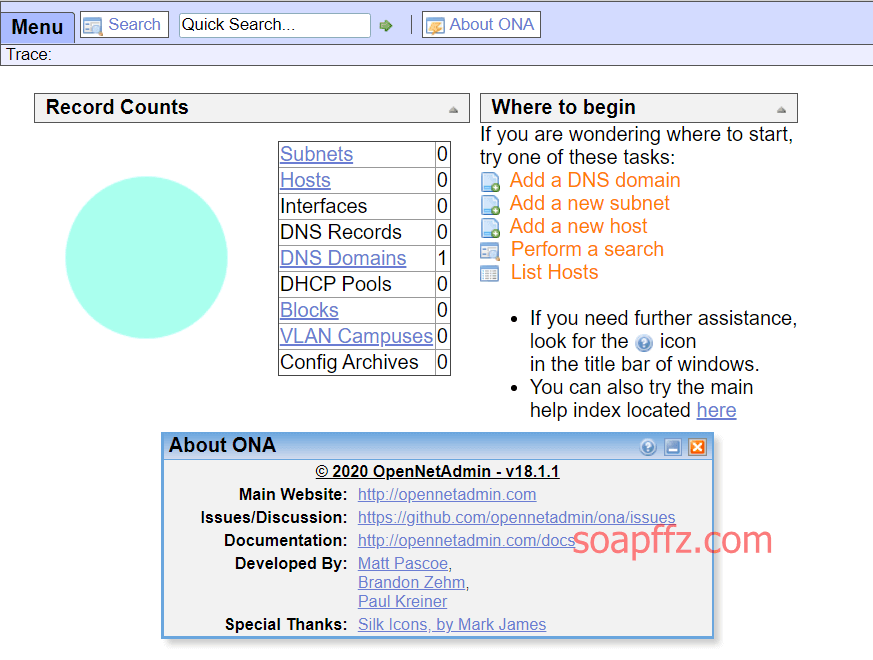Close the About ONA window
This screenshot has height=660, width=873.
pyautogui.click(x=697, y=447)
